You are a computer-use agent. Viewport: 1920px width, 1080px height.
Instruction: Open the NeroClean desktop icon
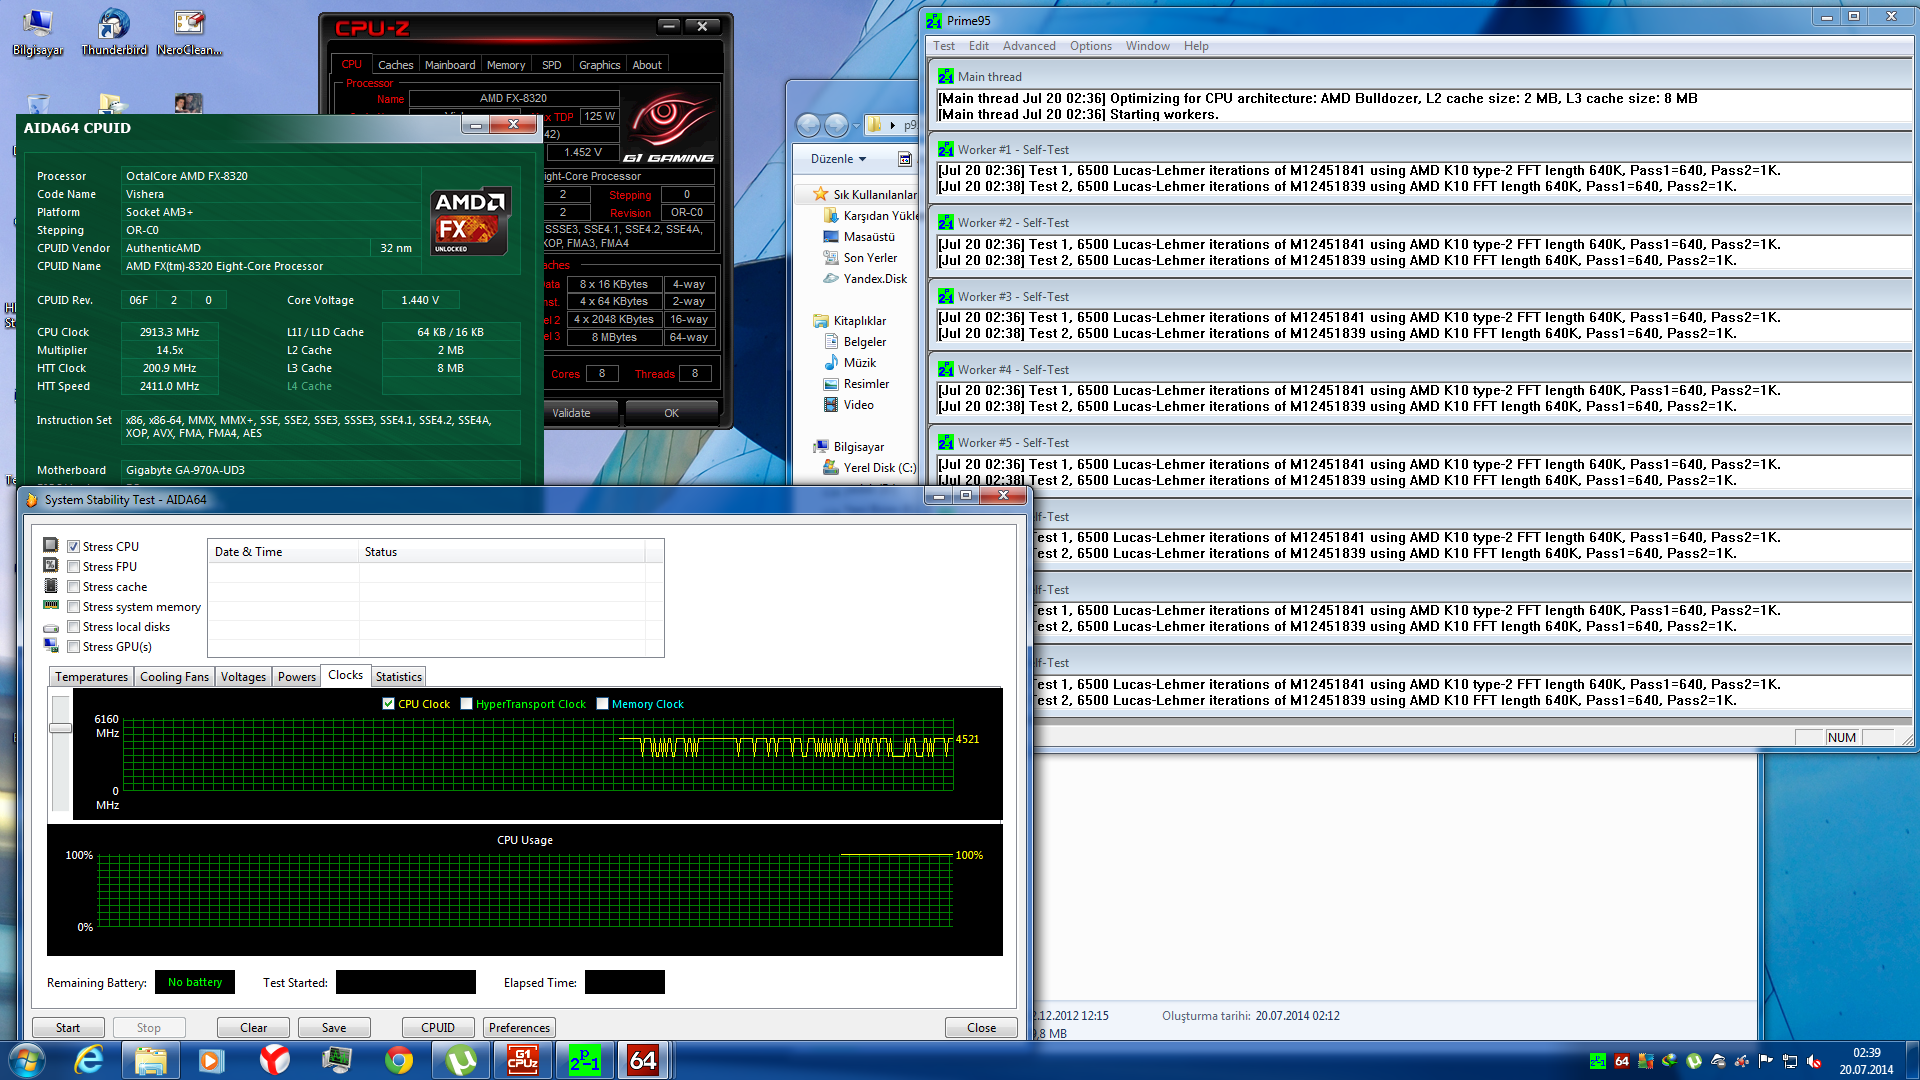[189, 31]
